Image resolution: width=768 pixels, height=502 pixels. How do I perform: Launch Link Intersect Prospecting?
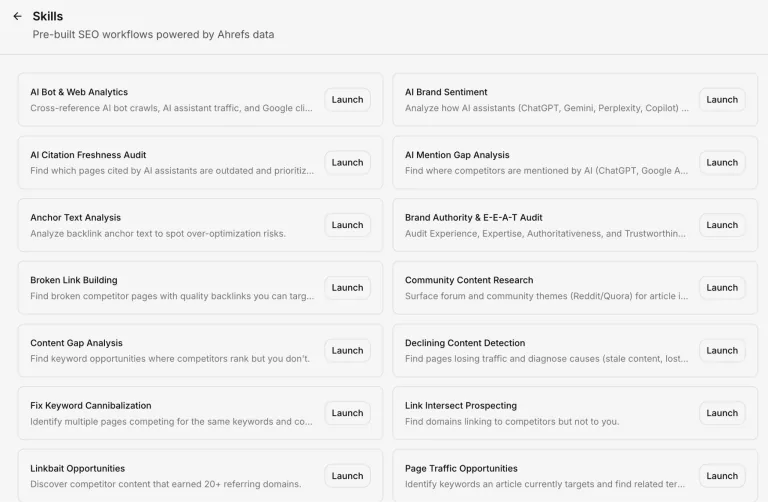pyautogui.click(x=722, y=413)
